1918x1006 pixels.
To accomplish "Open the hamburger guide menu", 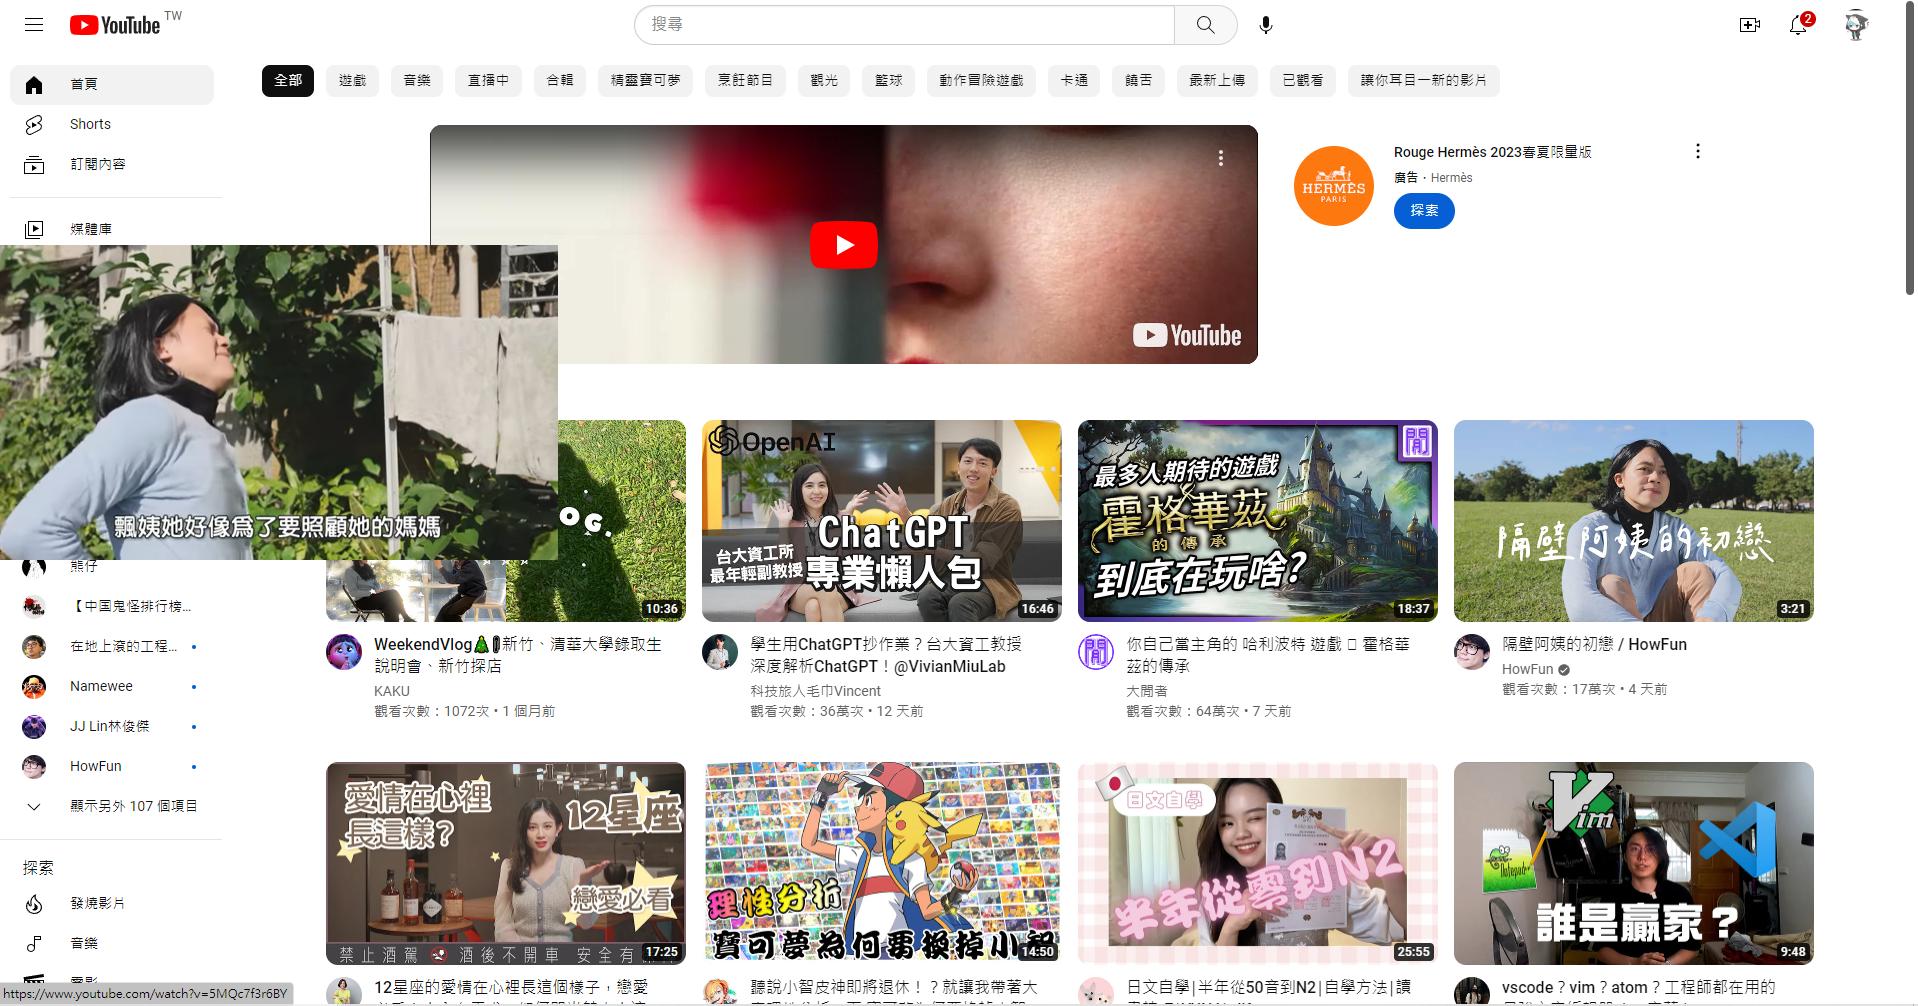I will tap(34, 25).
